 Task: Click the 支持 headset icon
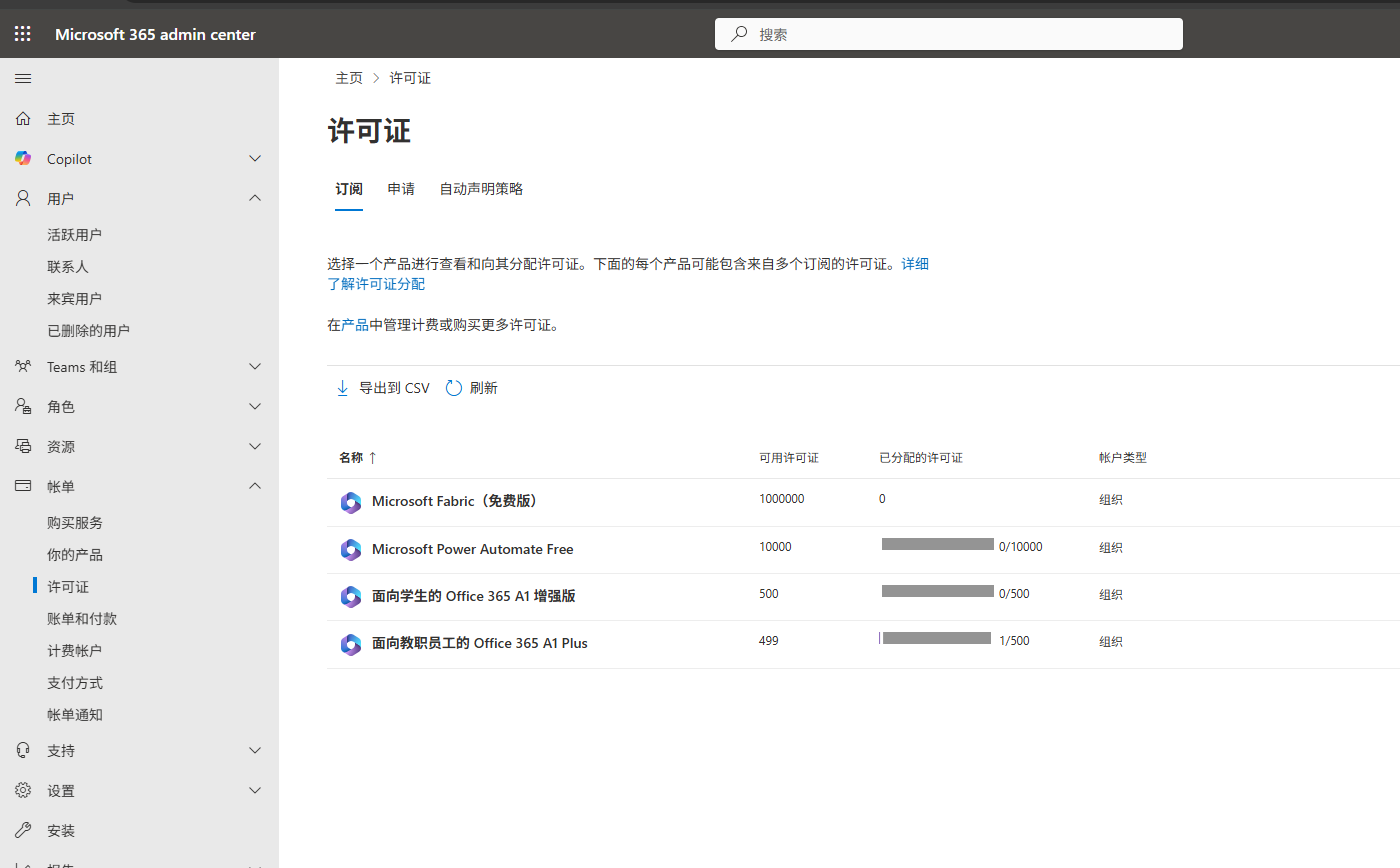23,751
